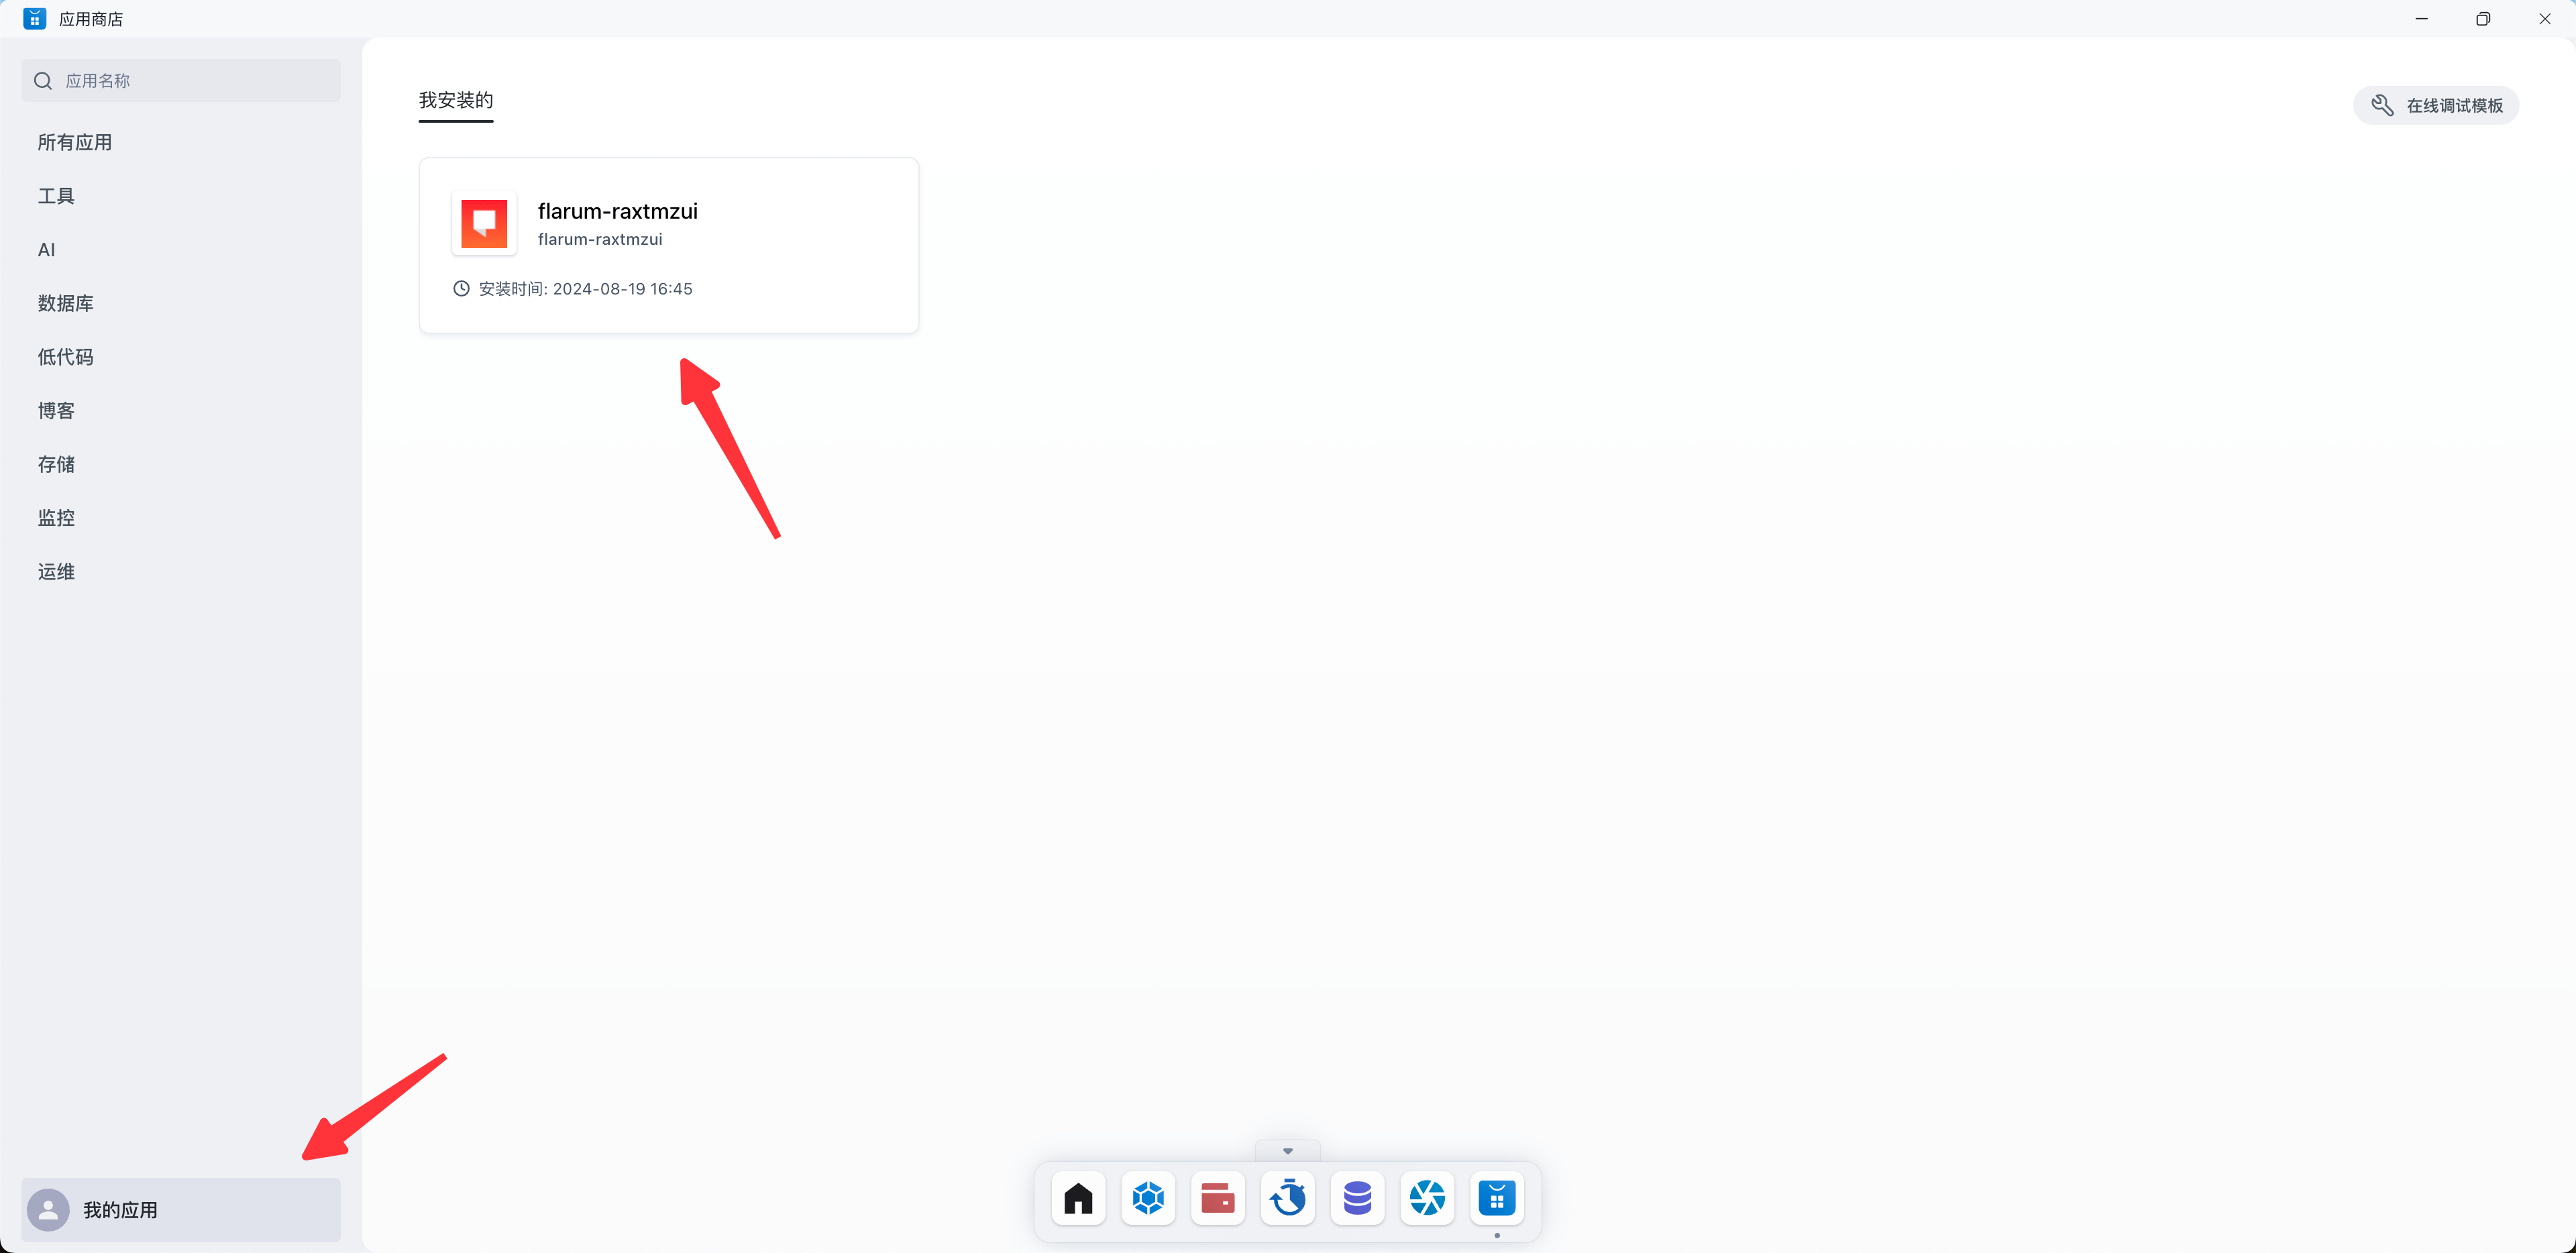Open the App Store icon in dock
The height and width of the screenshot is (1253, 2576).
click(1497, 1198)
